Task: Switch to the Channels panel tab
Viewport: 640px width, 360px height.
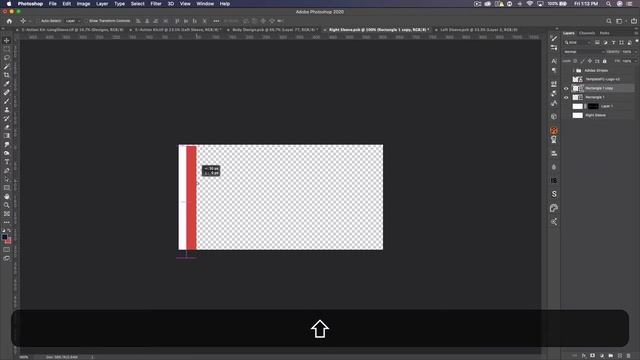Action: (587, 33)
